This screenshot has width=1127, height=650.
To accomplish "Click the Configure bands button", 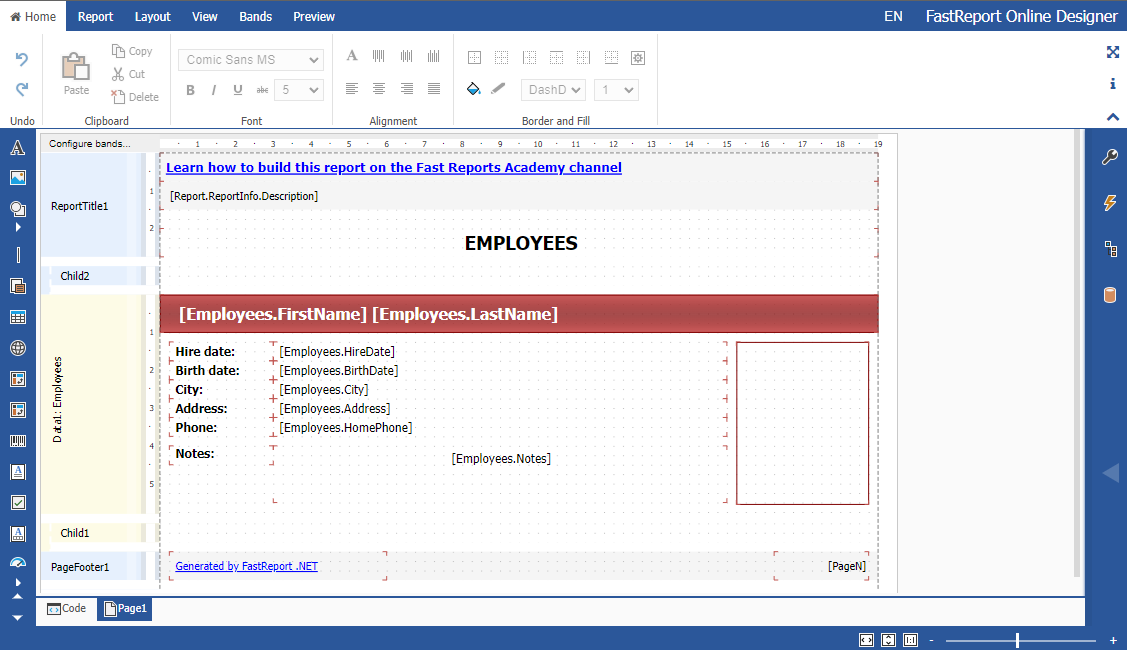I will (90, 144).
